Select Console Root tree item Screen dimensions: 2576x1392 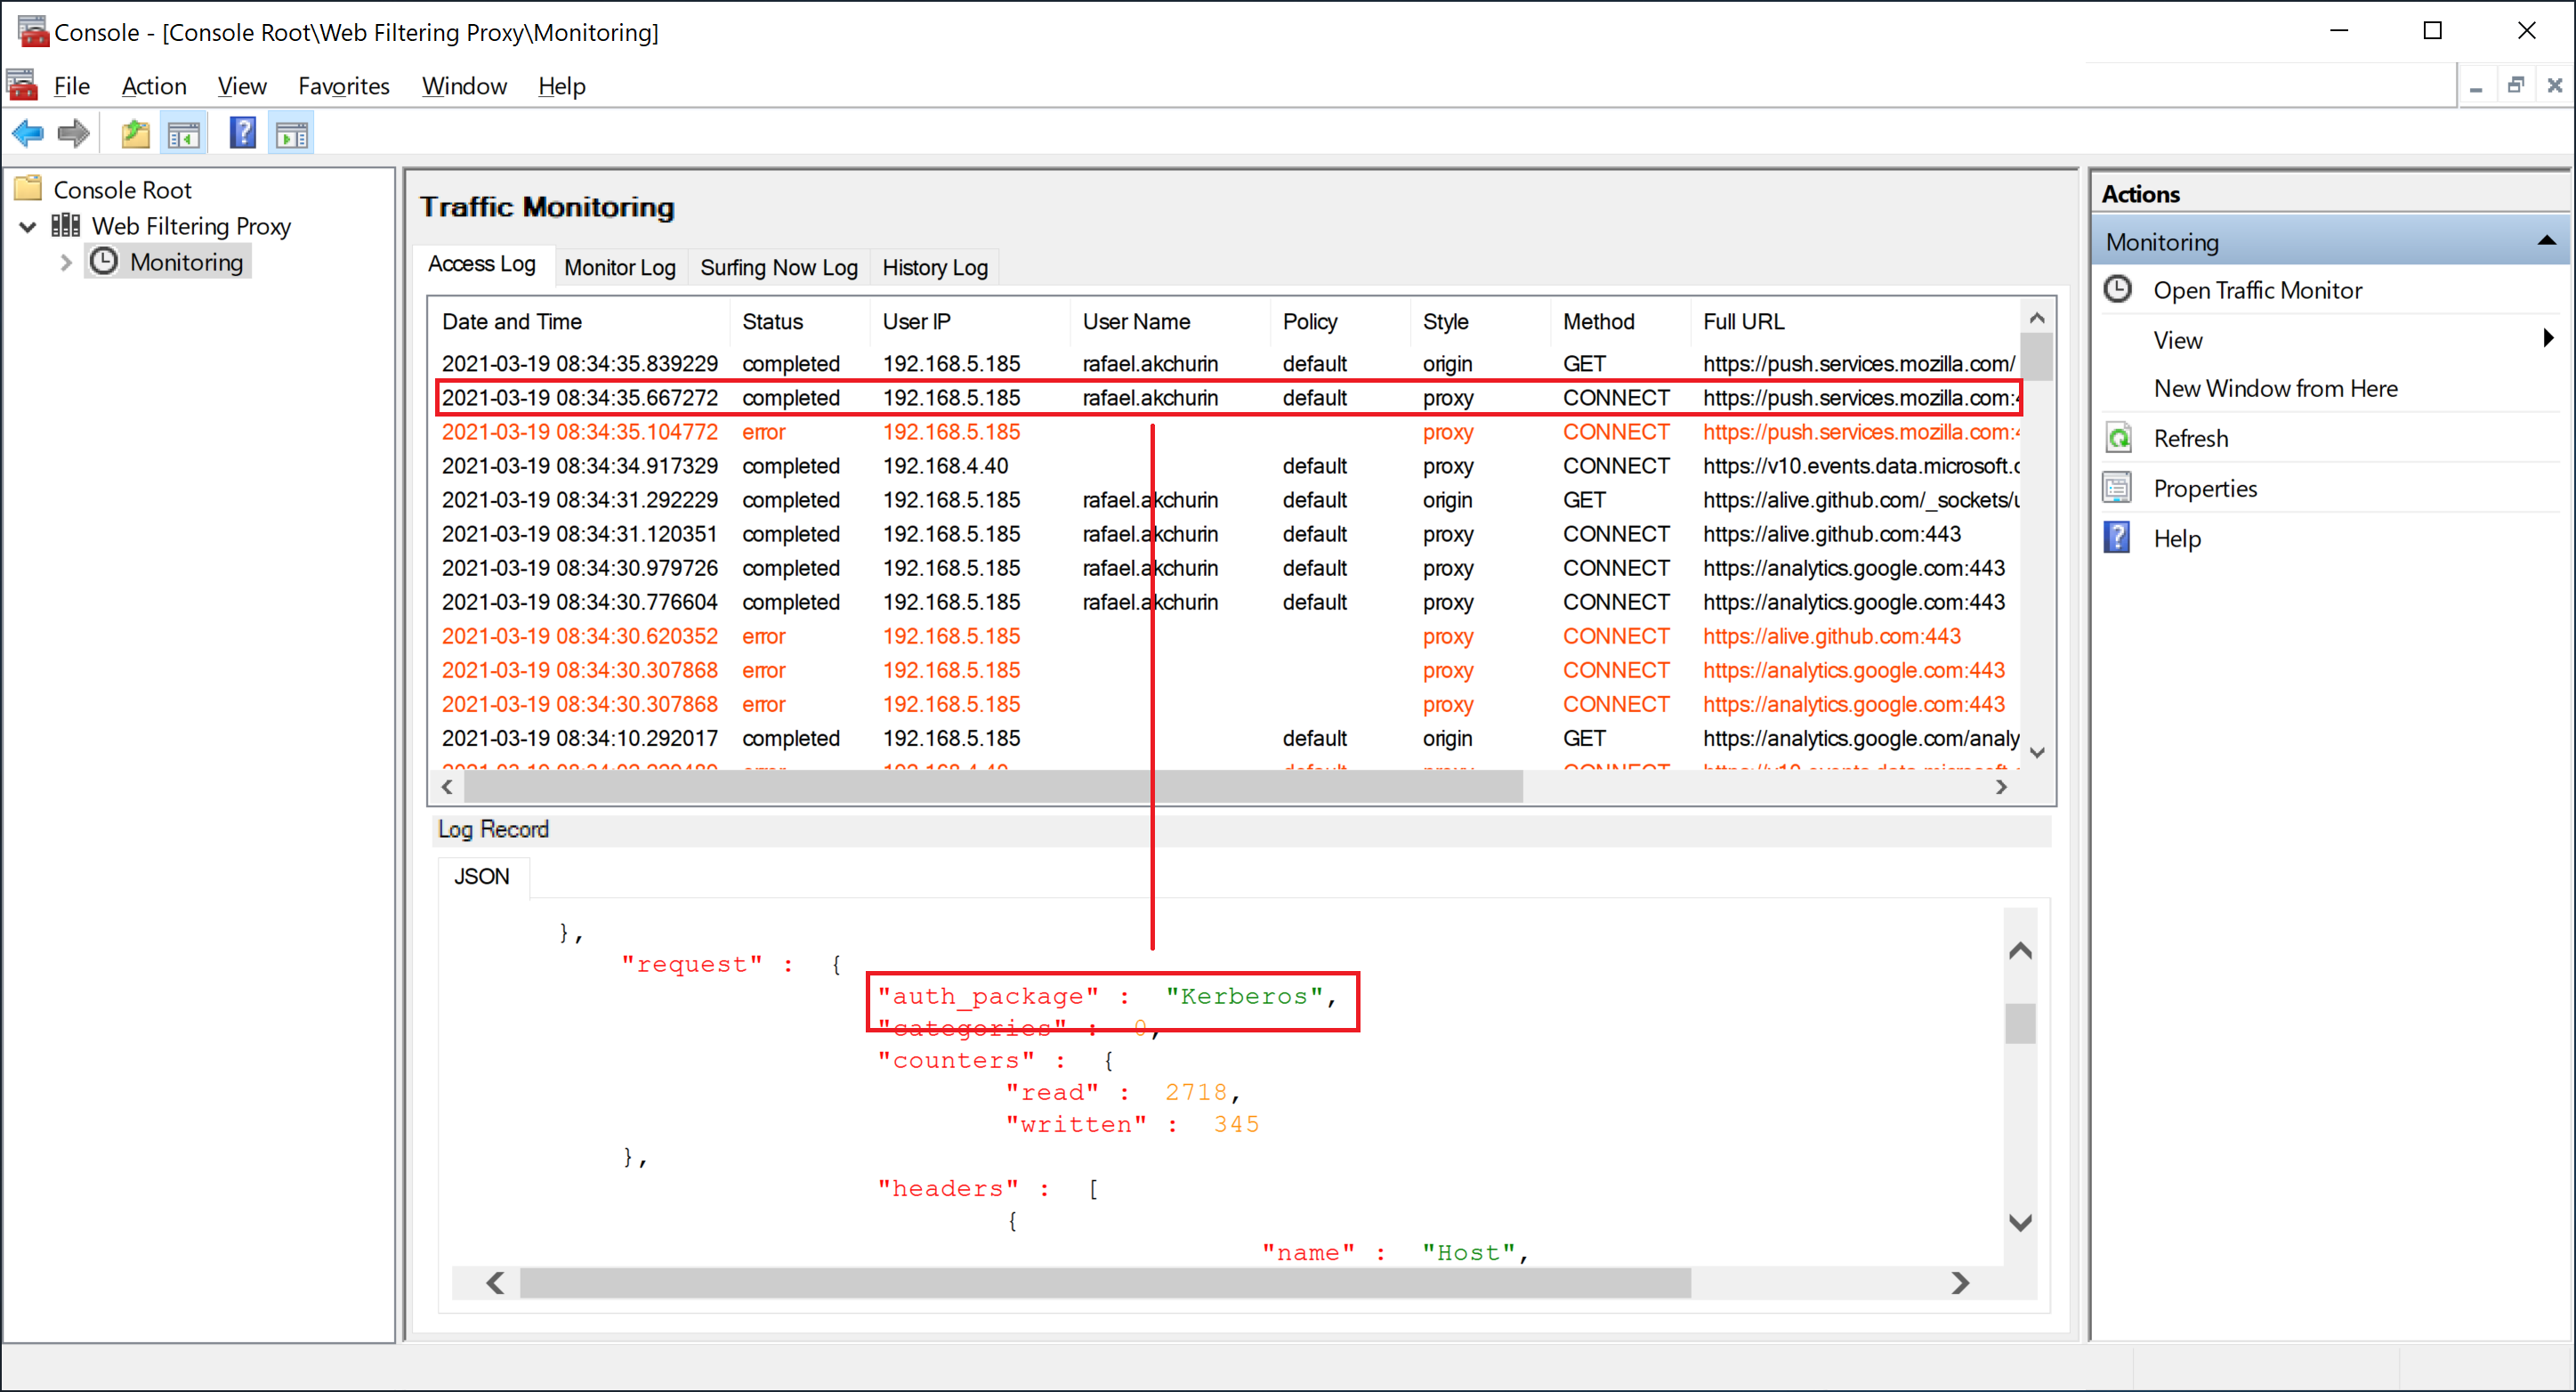121,190
